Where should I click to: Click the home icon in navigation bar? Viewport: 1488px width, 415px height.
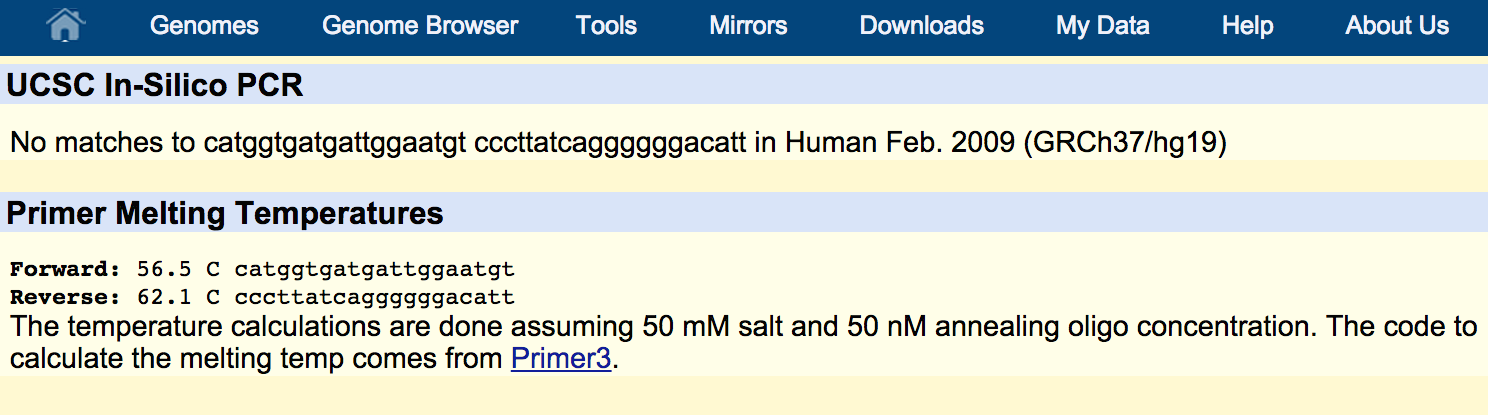coord(65,26)
